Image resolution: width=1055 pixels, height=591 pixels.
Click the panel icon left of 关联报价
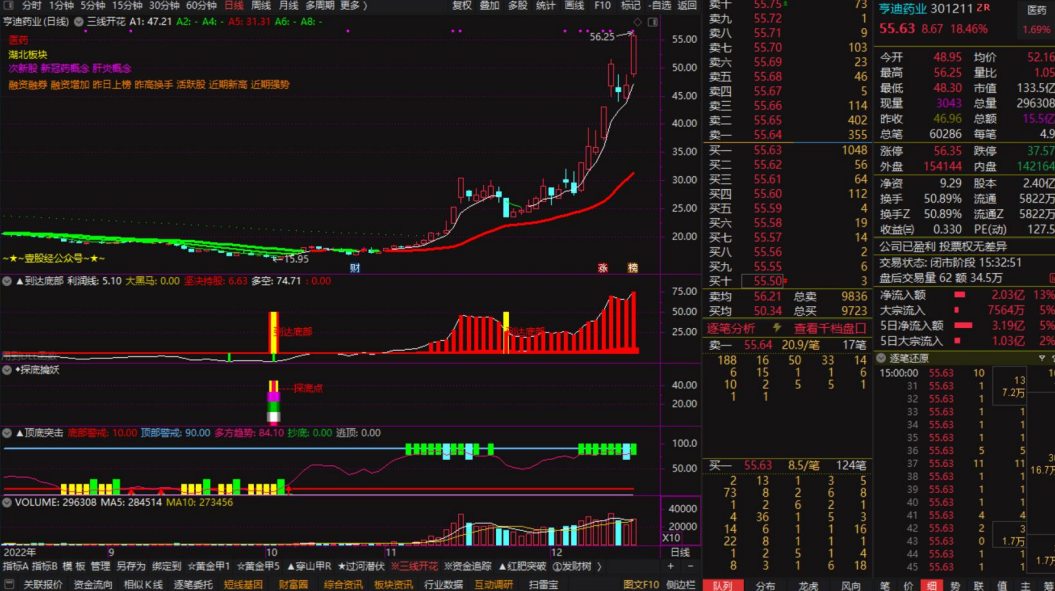9,584
